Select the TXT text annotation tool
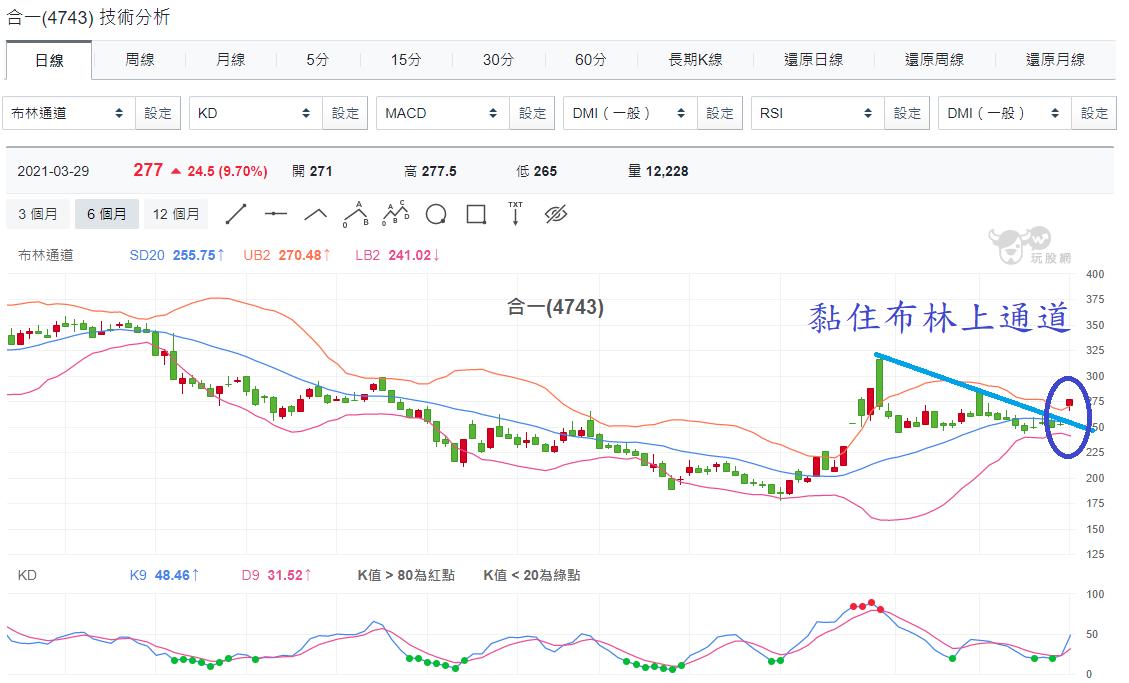The height and width of the screenshot is (683, 1129). point(516,214)
